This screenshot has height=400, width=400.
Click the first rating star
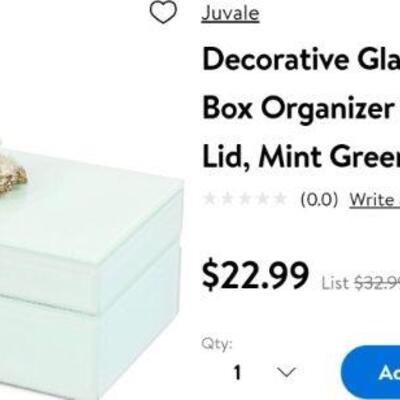(210, 199)
